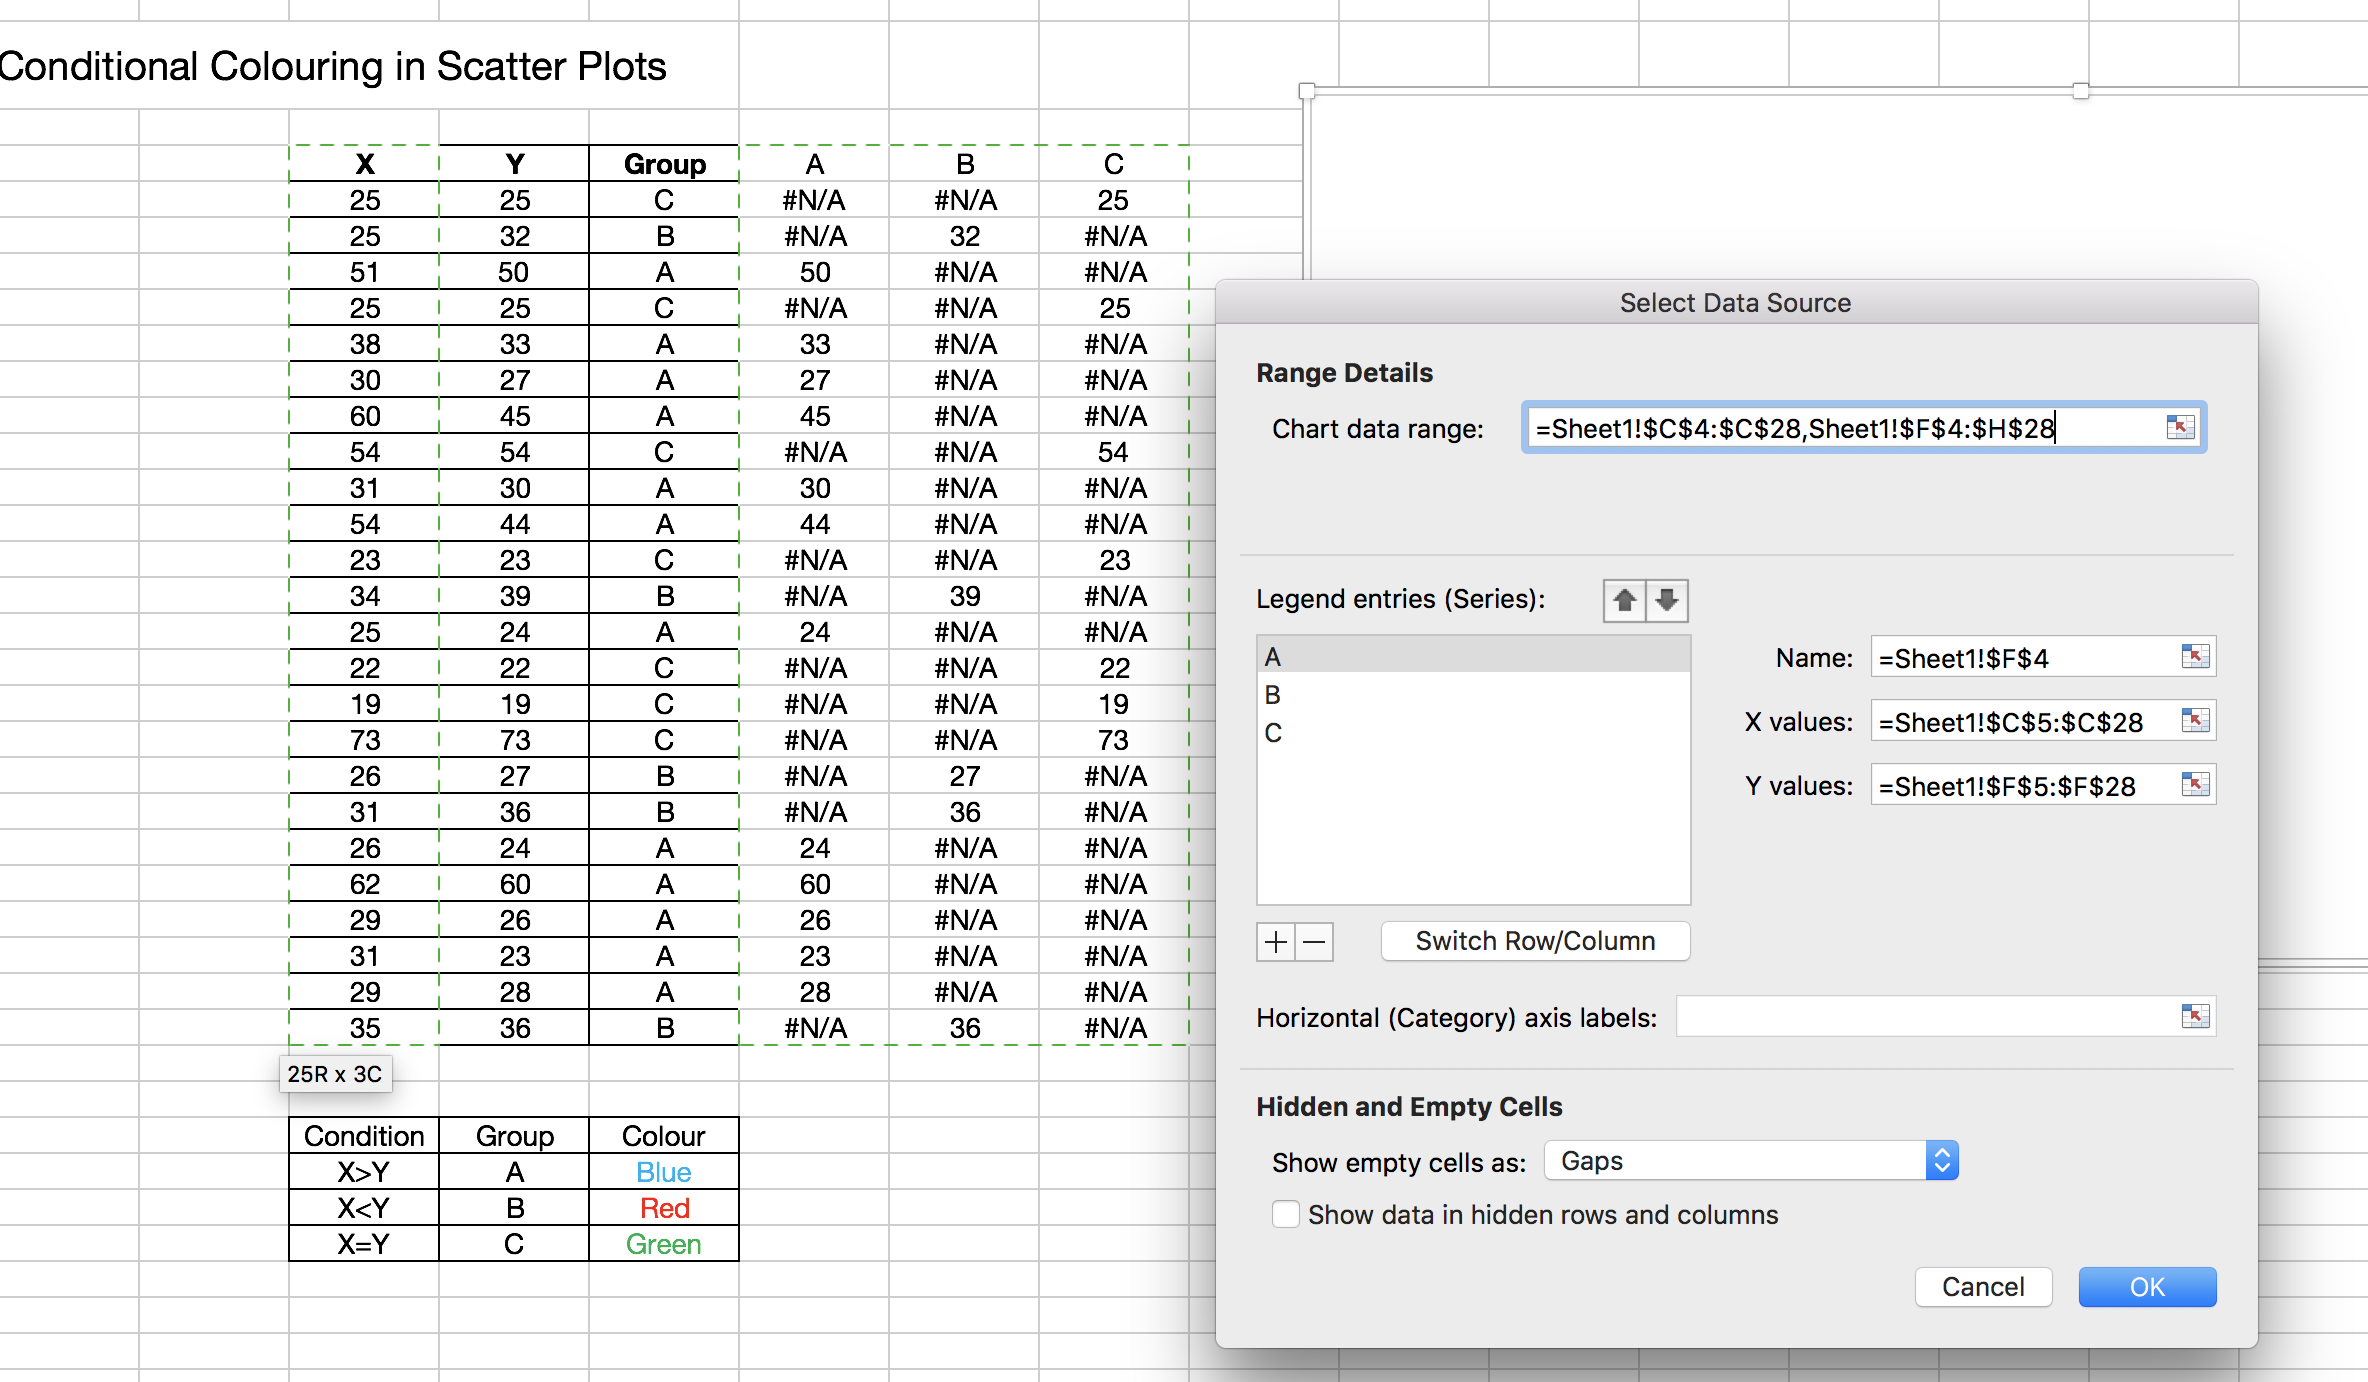
Task: Click the range selector icon beside Y values
Action: point(2195,785)
